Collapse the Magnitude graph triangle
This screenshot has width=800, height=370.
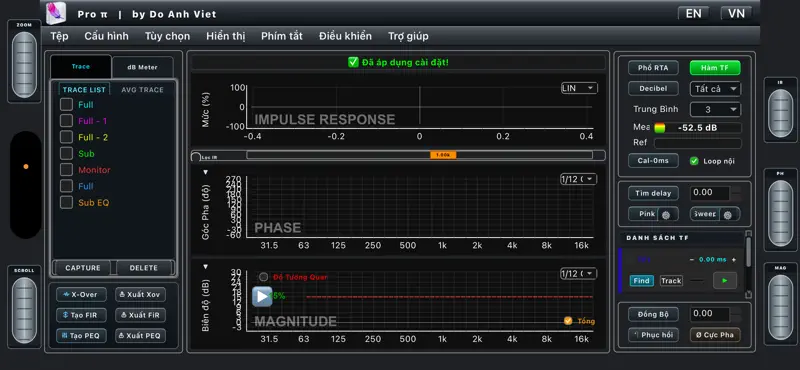click(206, 266)
